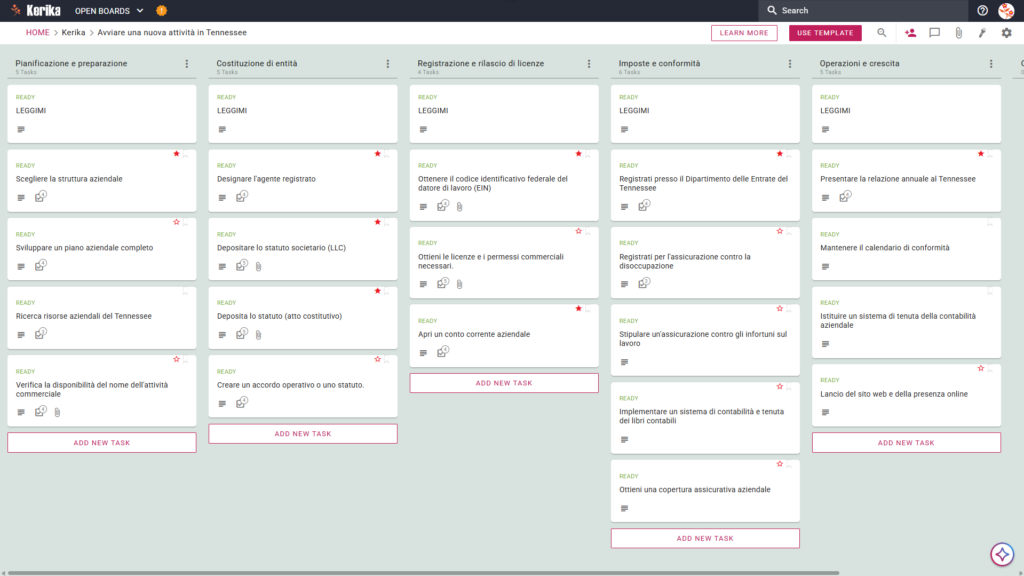Toggle star on Ottieni una copertura assicurativa
This screenshot has height=576, width=1024.
tap(780, 464)
